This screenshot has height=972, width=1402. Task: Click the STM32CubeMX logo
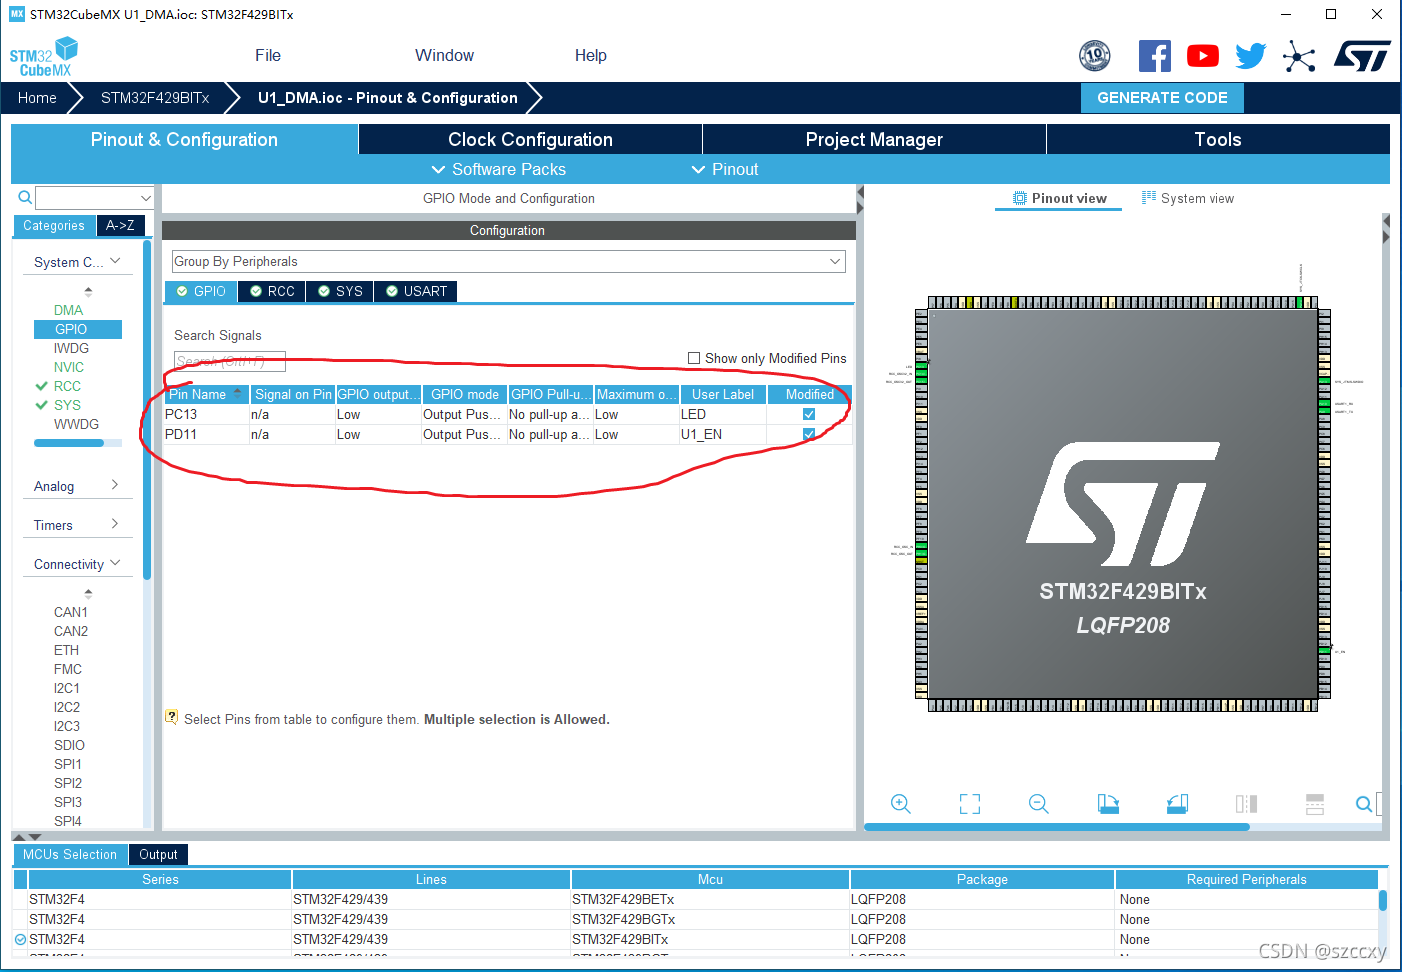(x=44, y=57)
